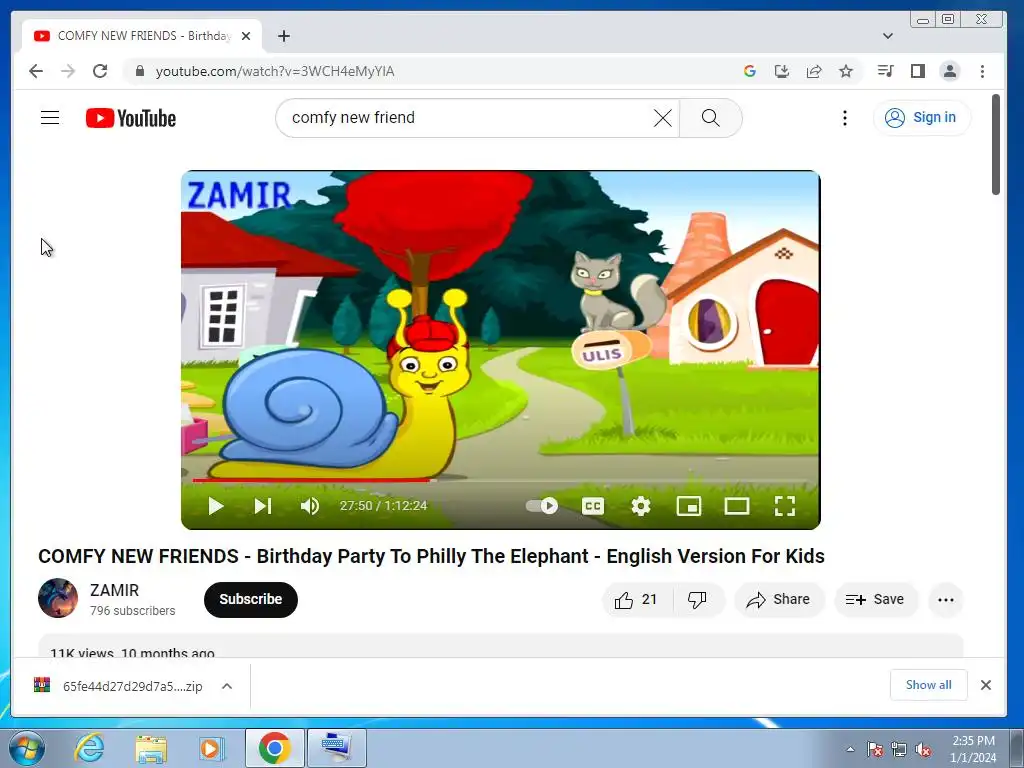
Task: Select the COMFY NEW FRIENDS tab
Action: click(x=142, y=36)
